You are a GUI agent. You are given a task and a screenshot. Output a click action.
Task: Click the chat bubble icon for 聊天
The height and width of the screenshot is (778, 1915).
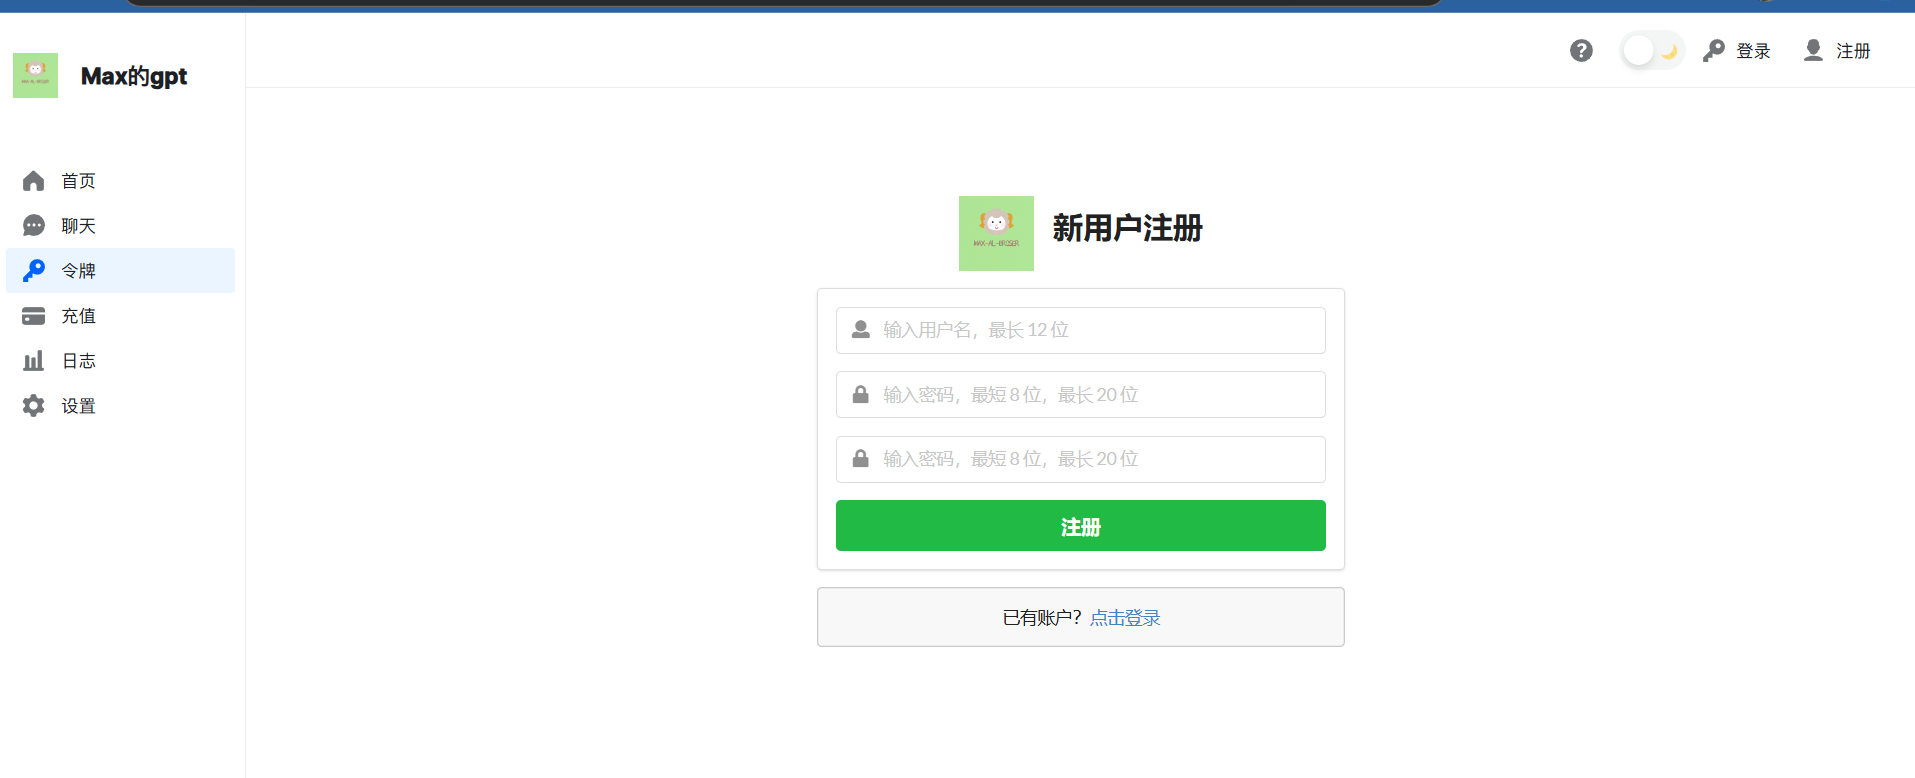pyautogui.click(x=34, y=226)
